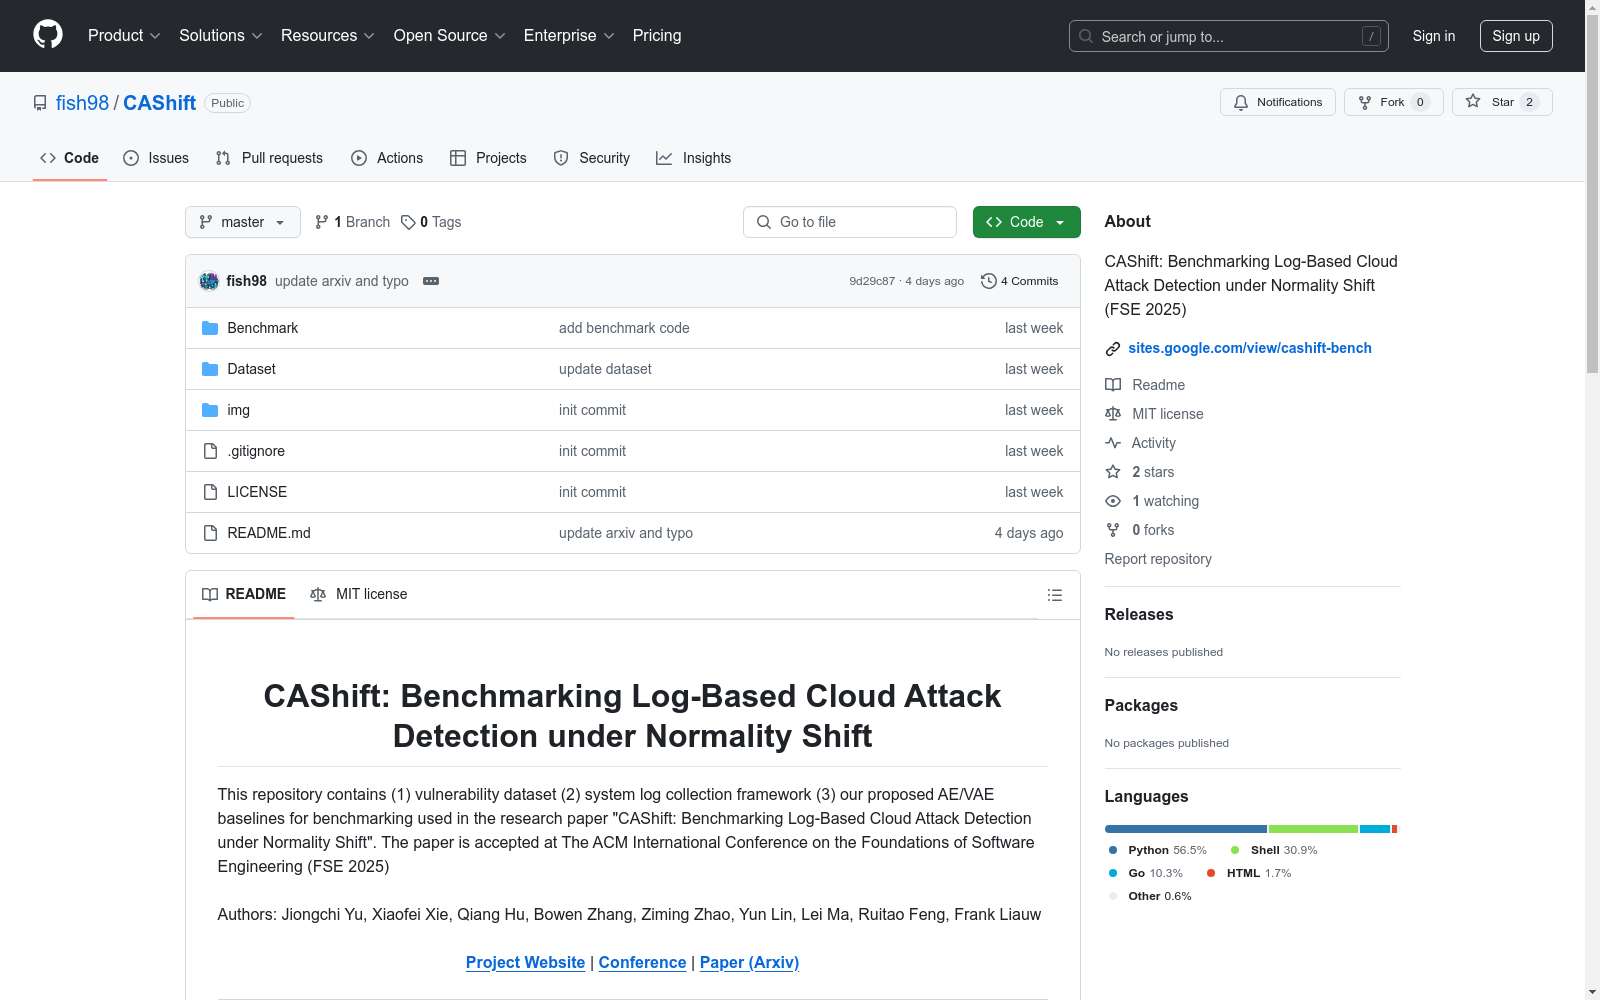This screenshot has height=1000, width=1600.
Task: Open the Paper (Arxiv) link
Action: coord(749,962)
